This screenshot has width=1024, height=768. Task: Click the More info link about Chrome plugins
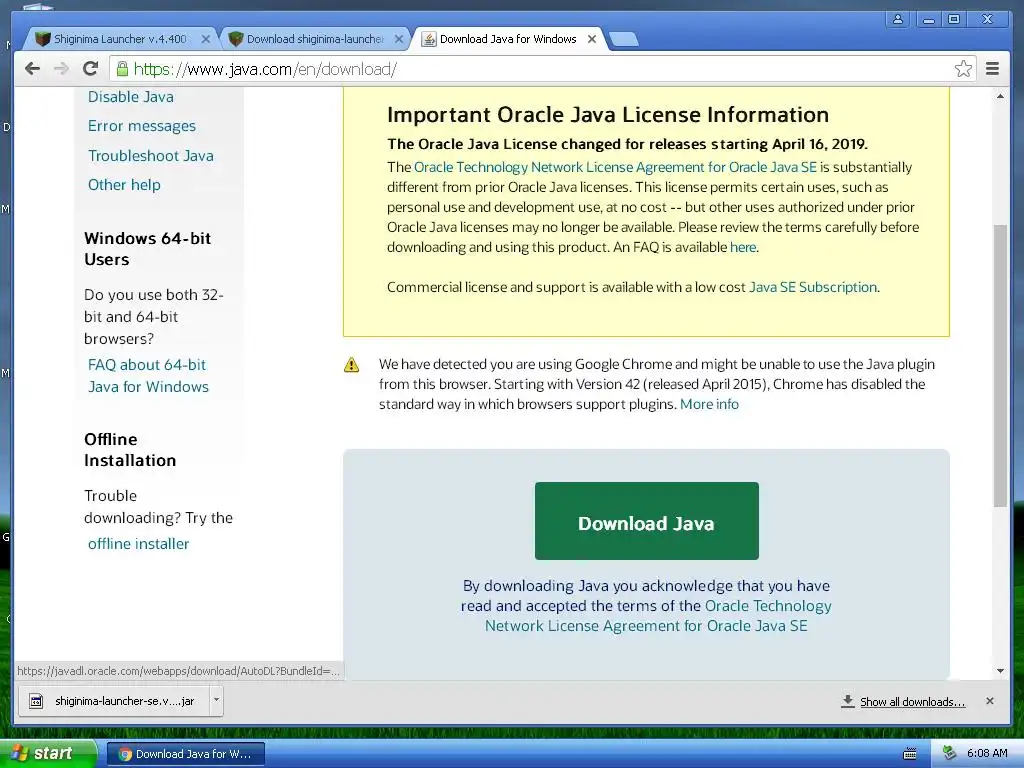tap(709, 404)
